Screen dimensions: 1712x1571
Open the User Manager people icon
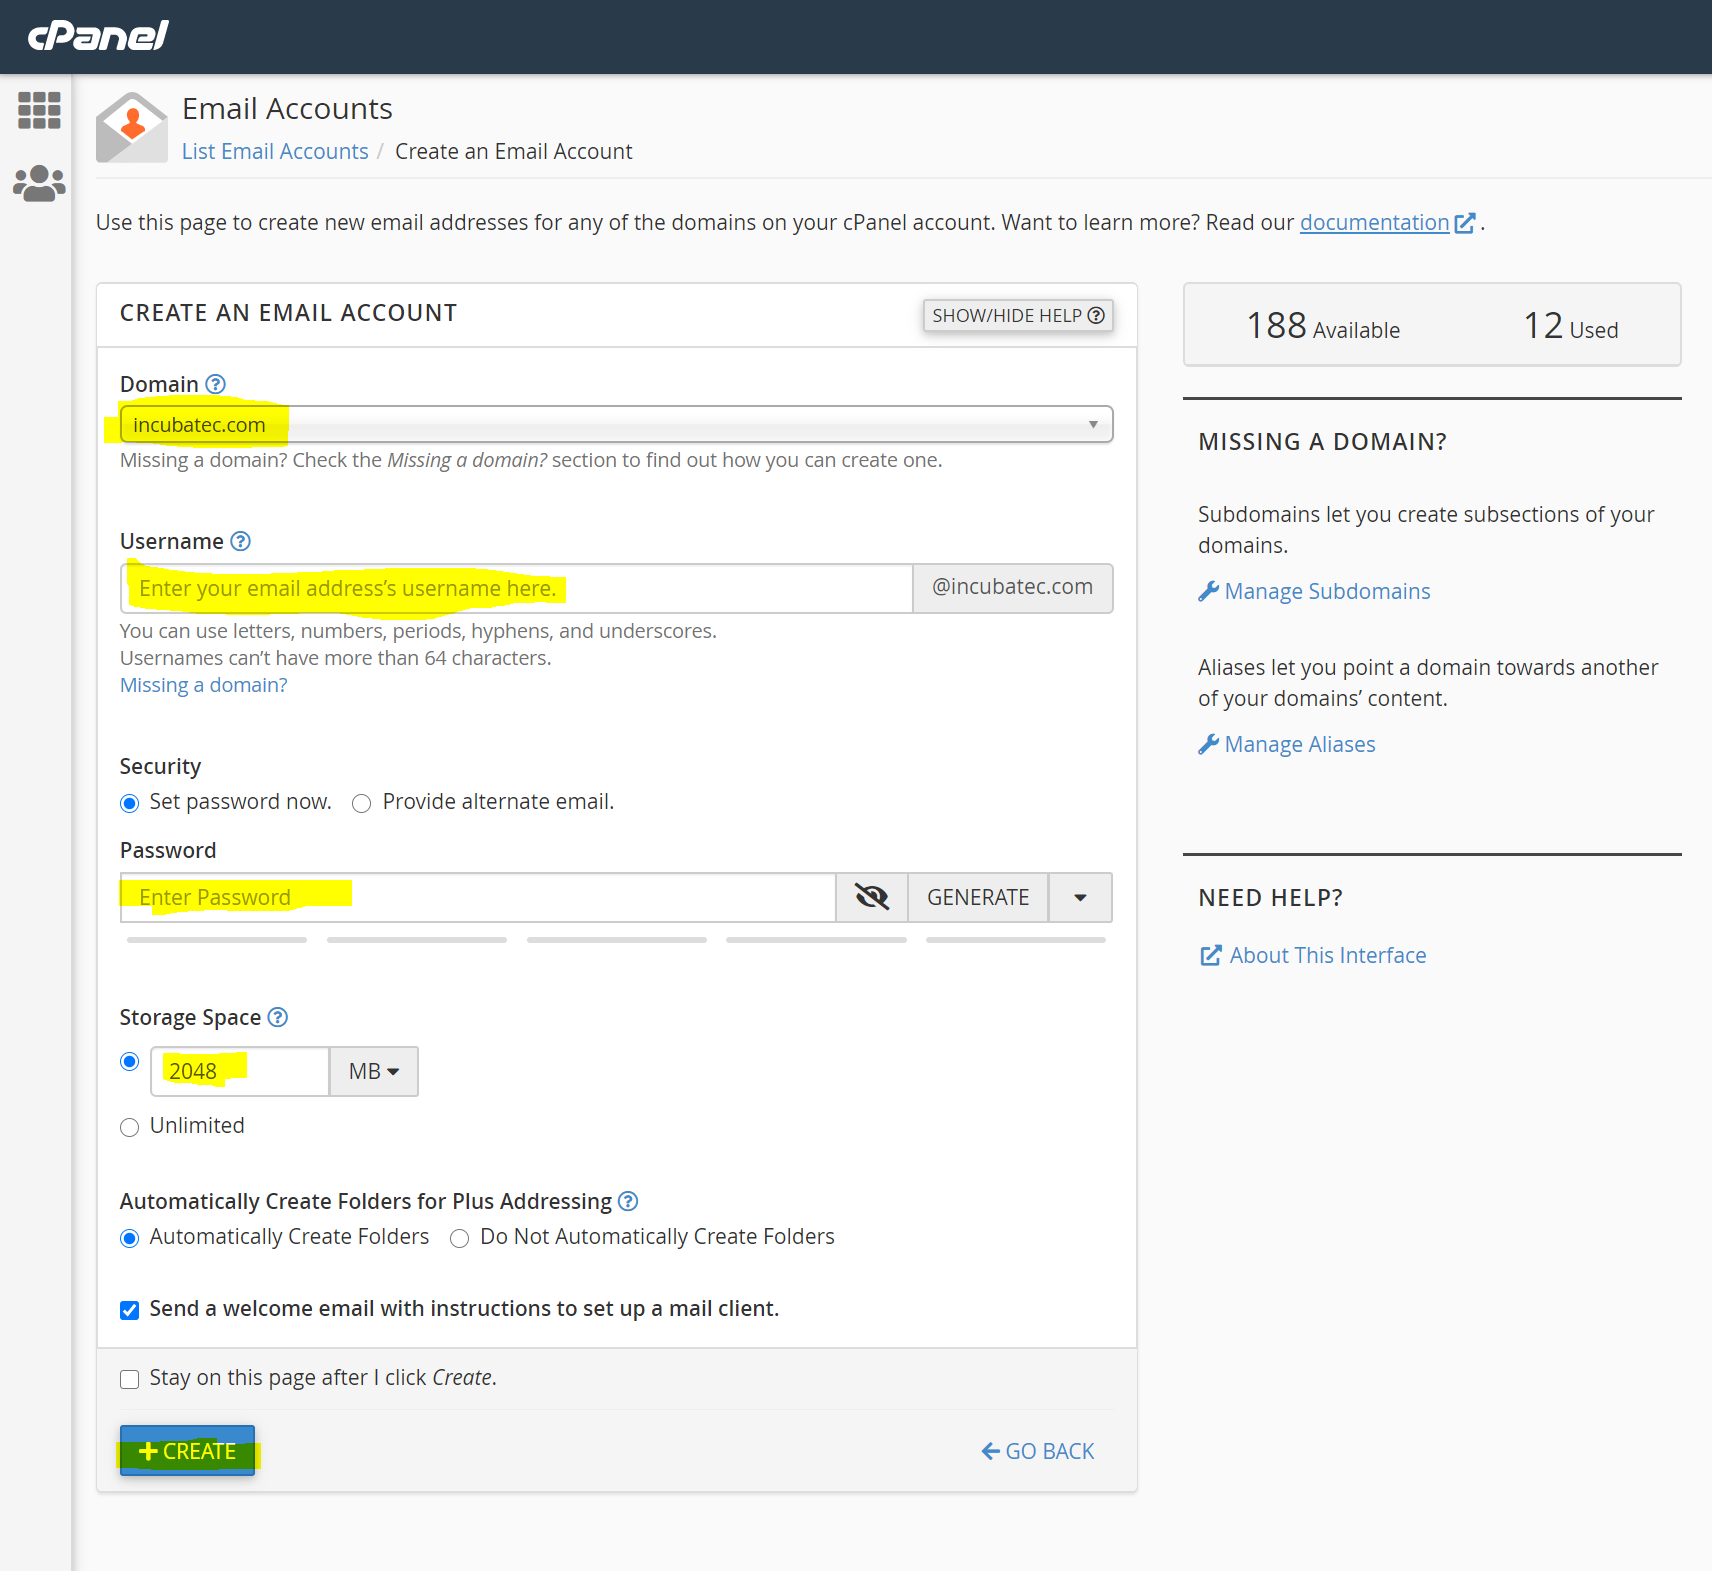39,184
